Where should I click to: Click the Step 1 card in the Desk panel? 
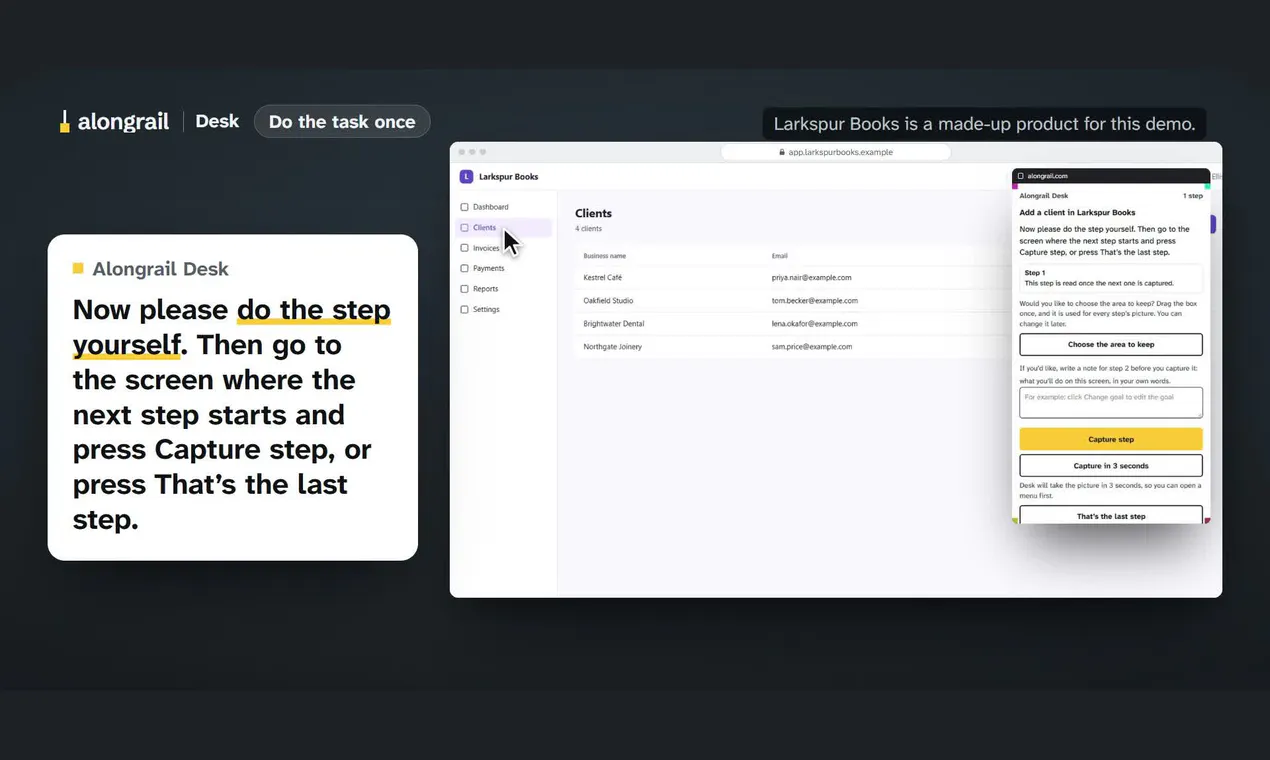(x=1111, y=278)
